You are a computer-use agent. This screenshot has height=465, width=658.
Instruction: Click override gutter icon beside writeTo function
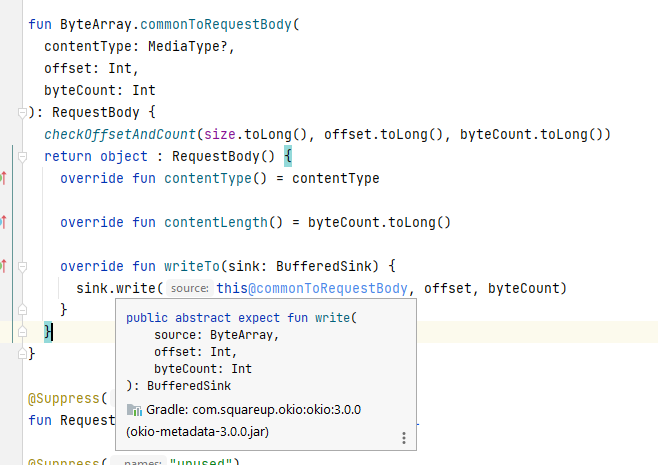3,266
